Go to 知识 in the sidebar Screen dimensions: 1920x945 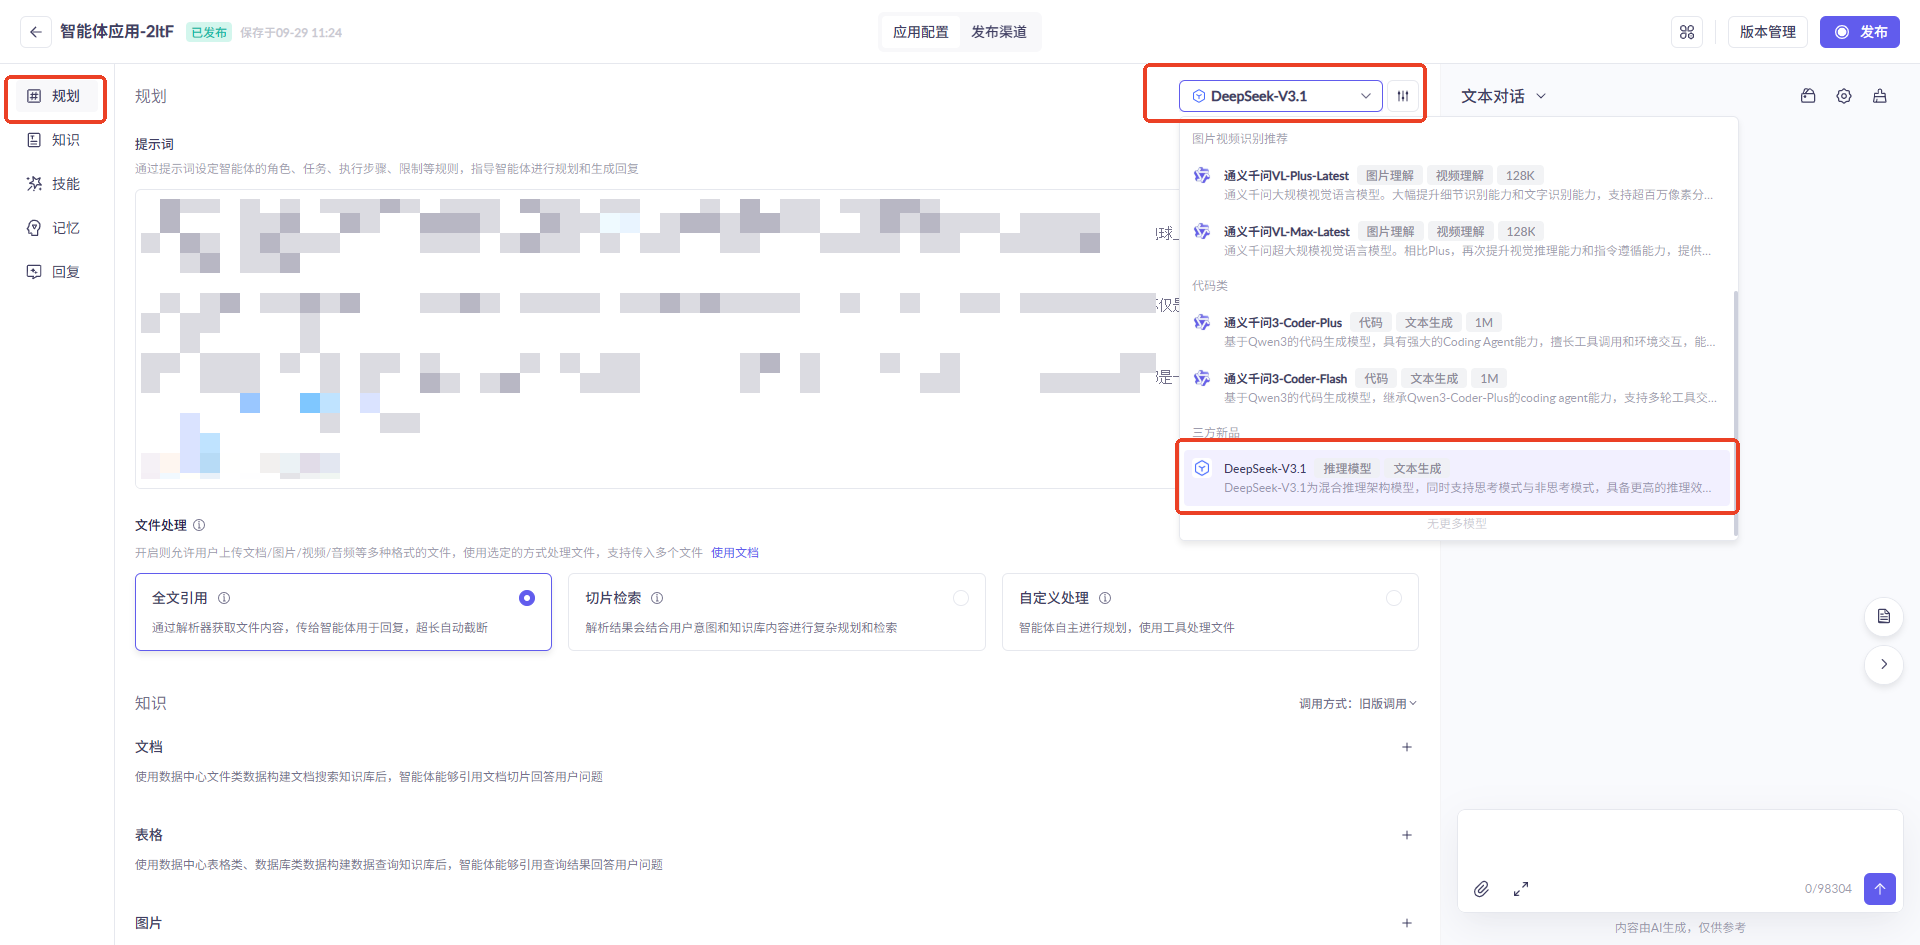point(56,140)
